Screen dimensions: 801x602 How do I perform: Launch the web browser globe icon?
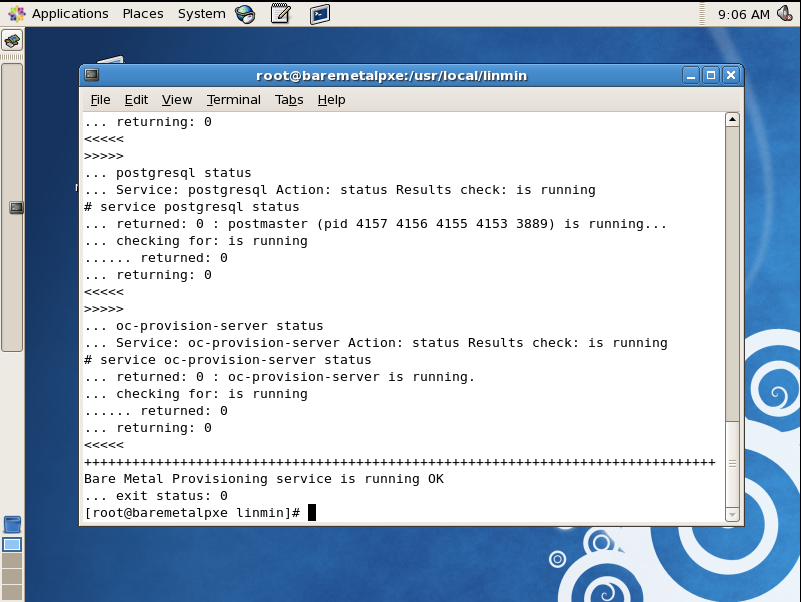point(245,14)
